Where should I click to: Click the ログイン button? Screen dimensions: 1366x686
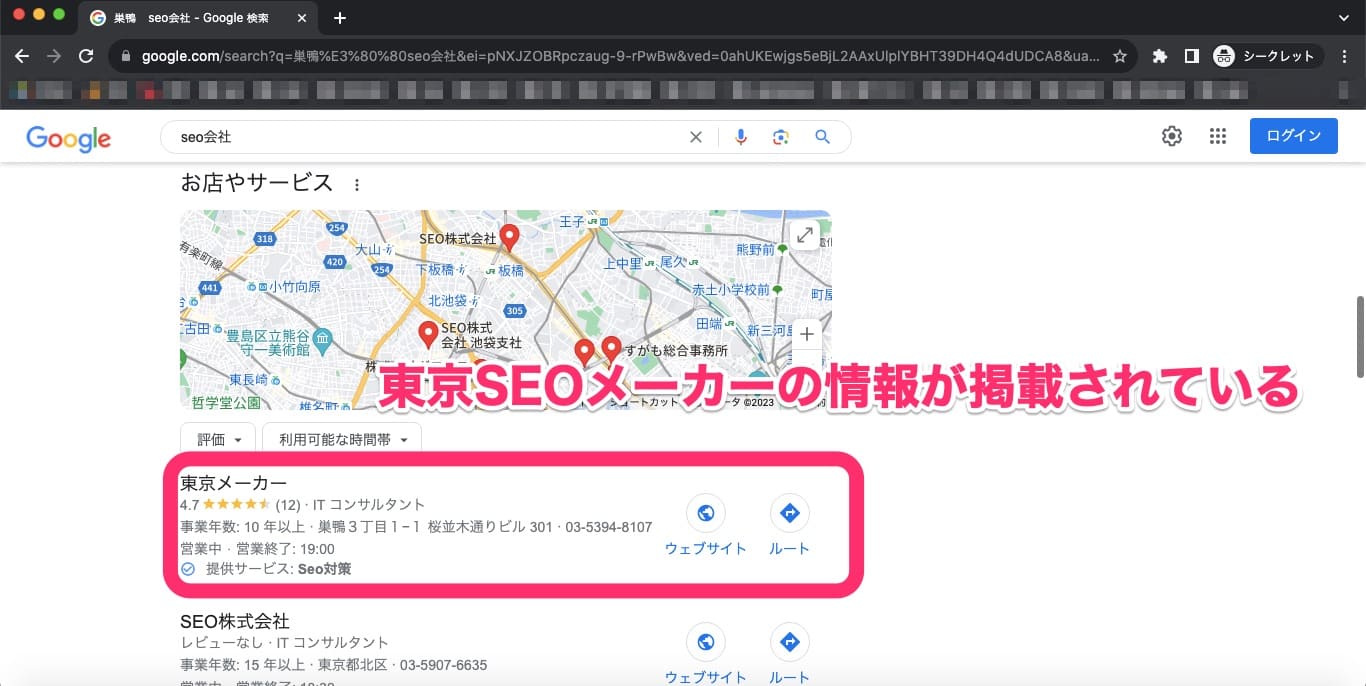pyautogui.click(x=1294, y=136)
